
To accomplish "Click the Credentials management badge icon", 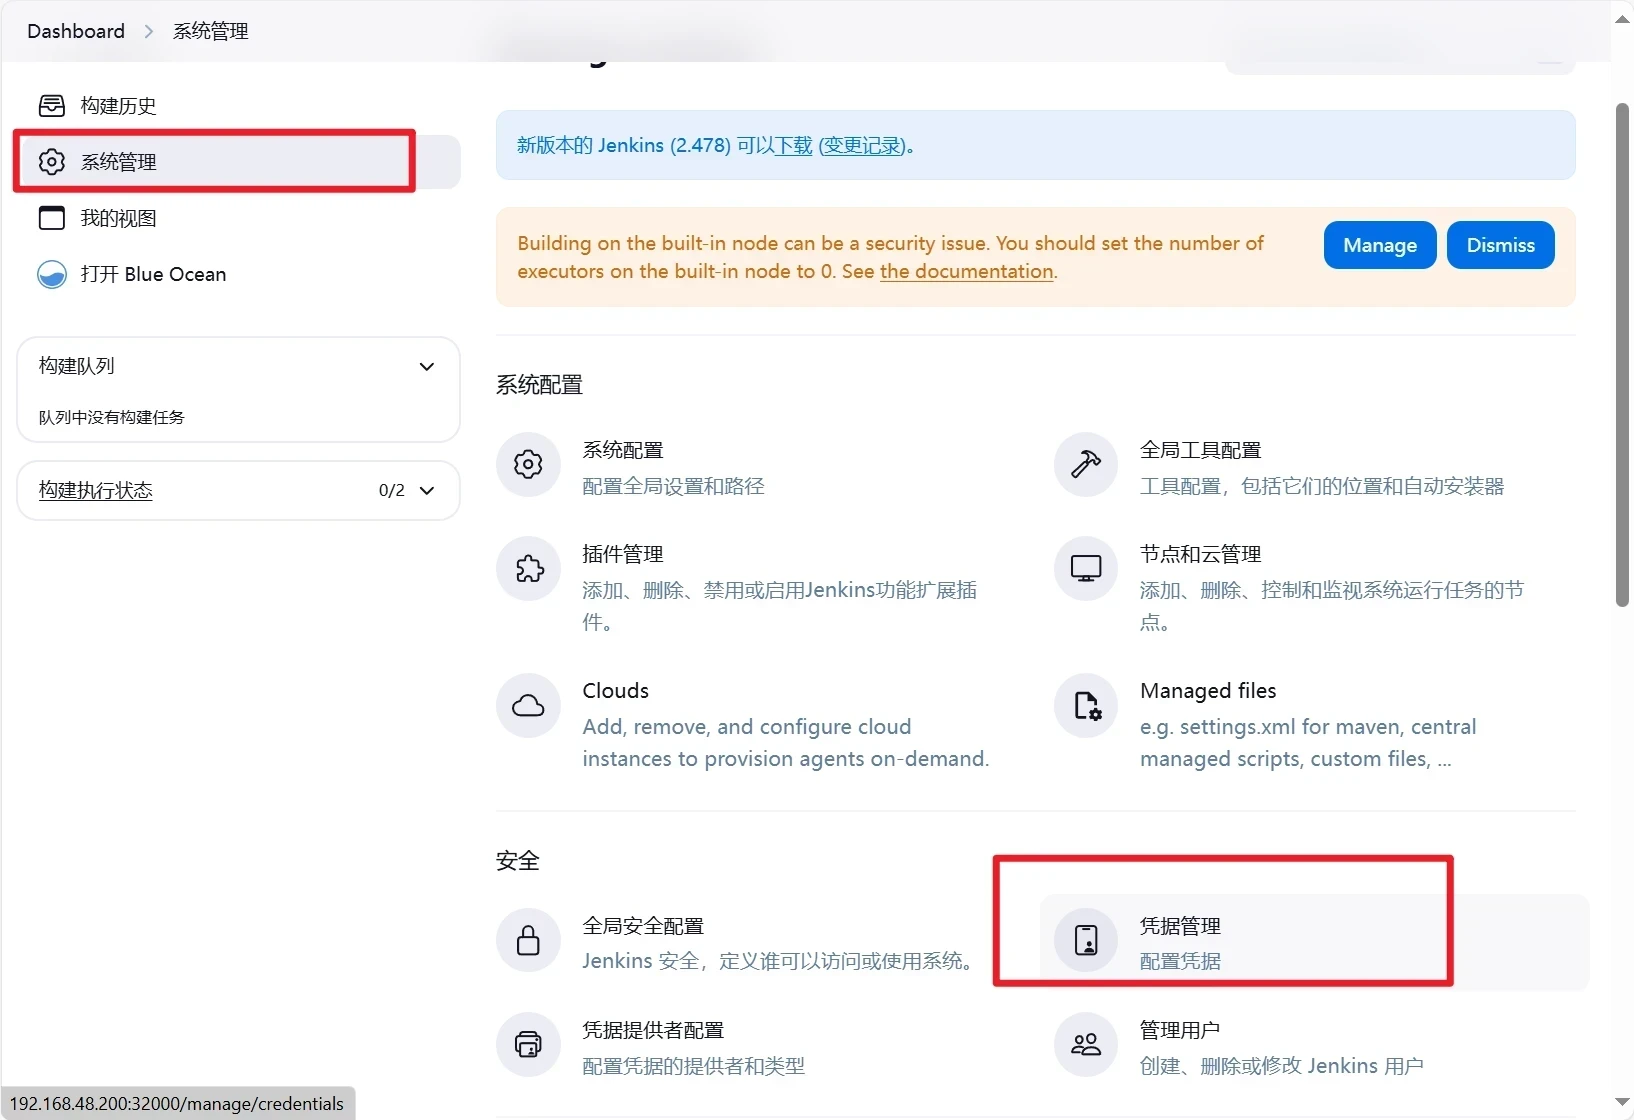I will point(1085,940).
